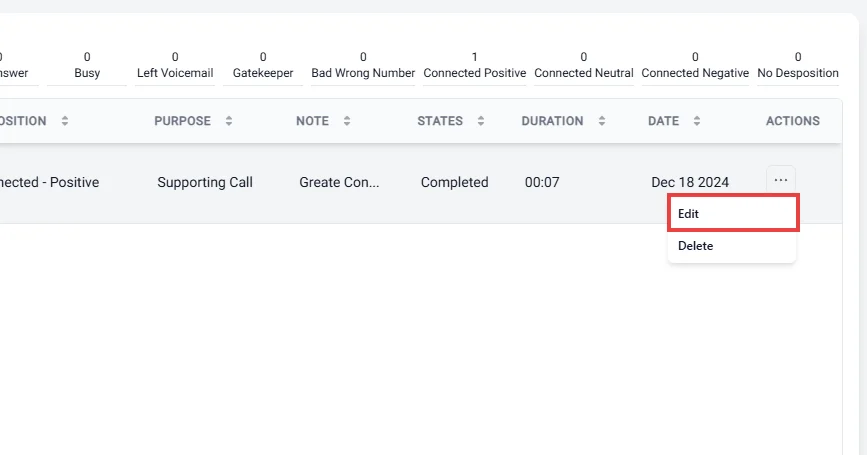
Task: Sort by Purpose column arrows
Action: tap(229, 121)
